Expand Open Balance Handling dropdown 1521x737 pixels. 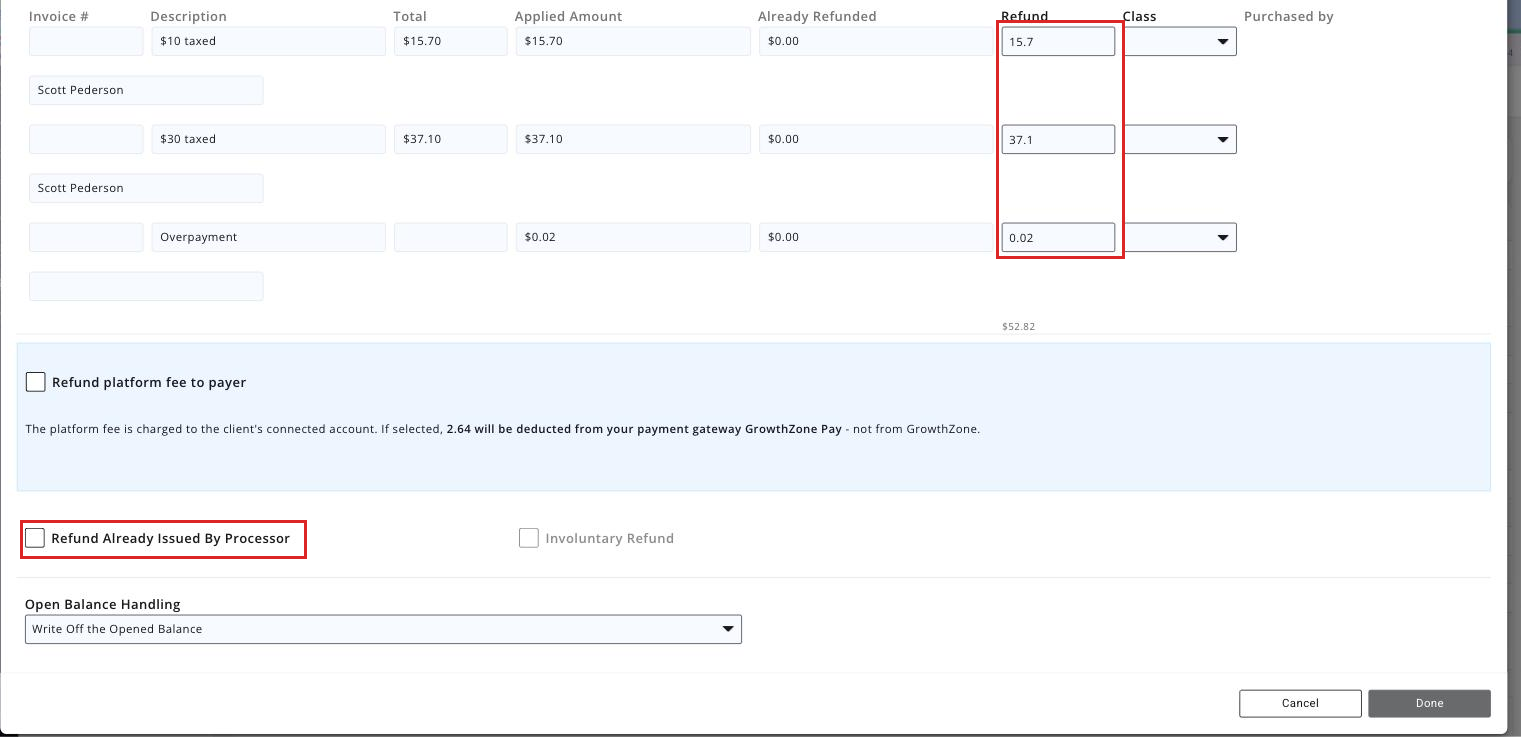383,629
